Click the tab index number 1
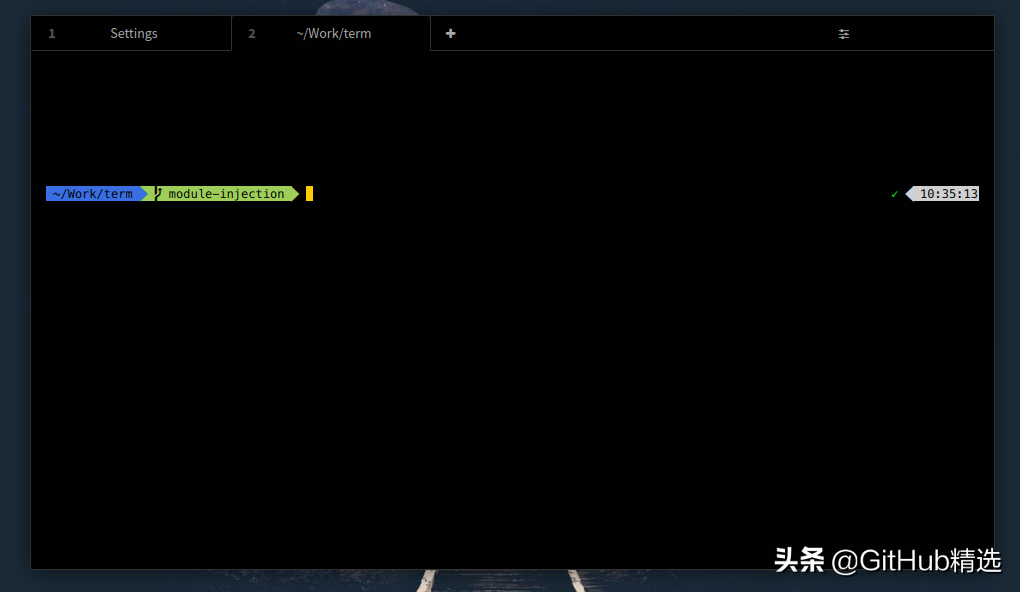Screen dimensions: 1020x592 tap(52, 33)
